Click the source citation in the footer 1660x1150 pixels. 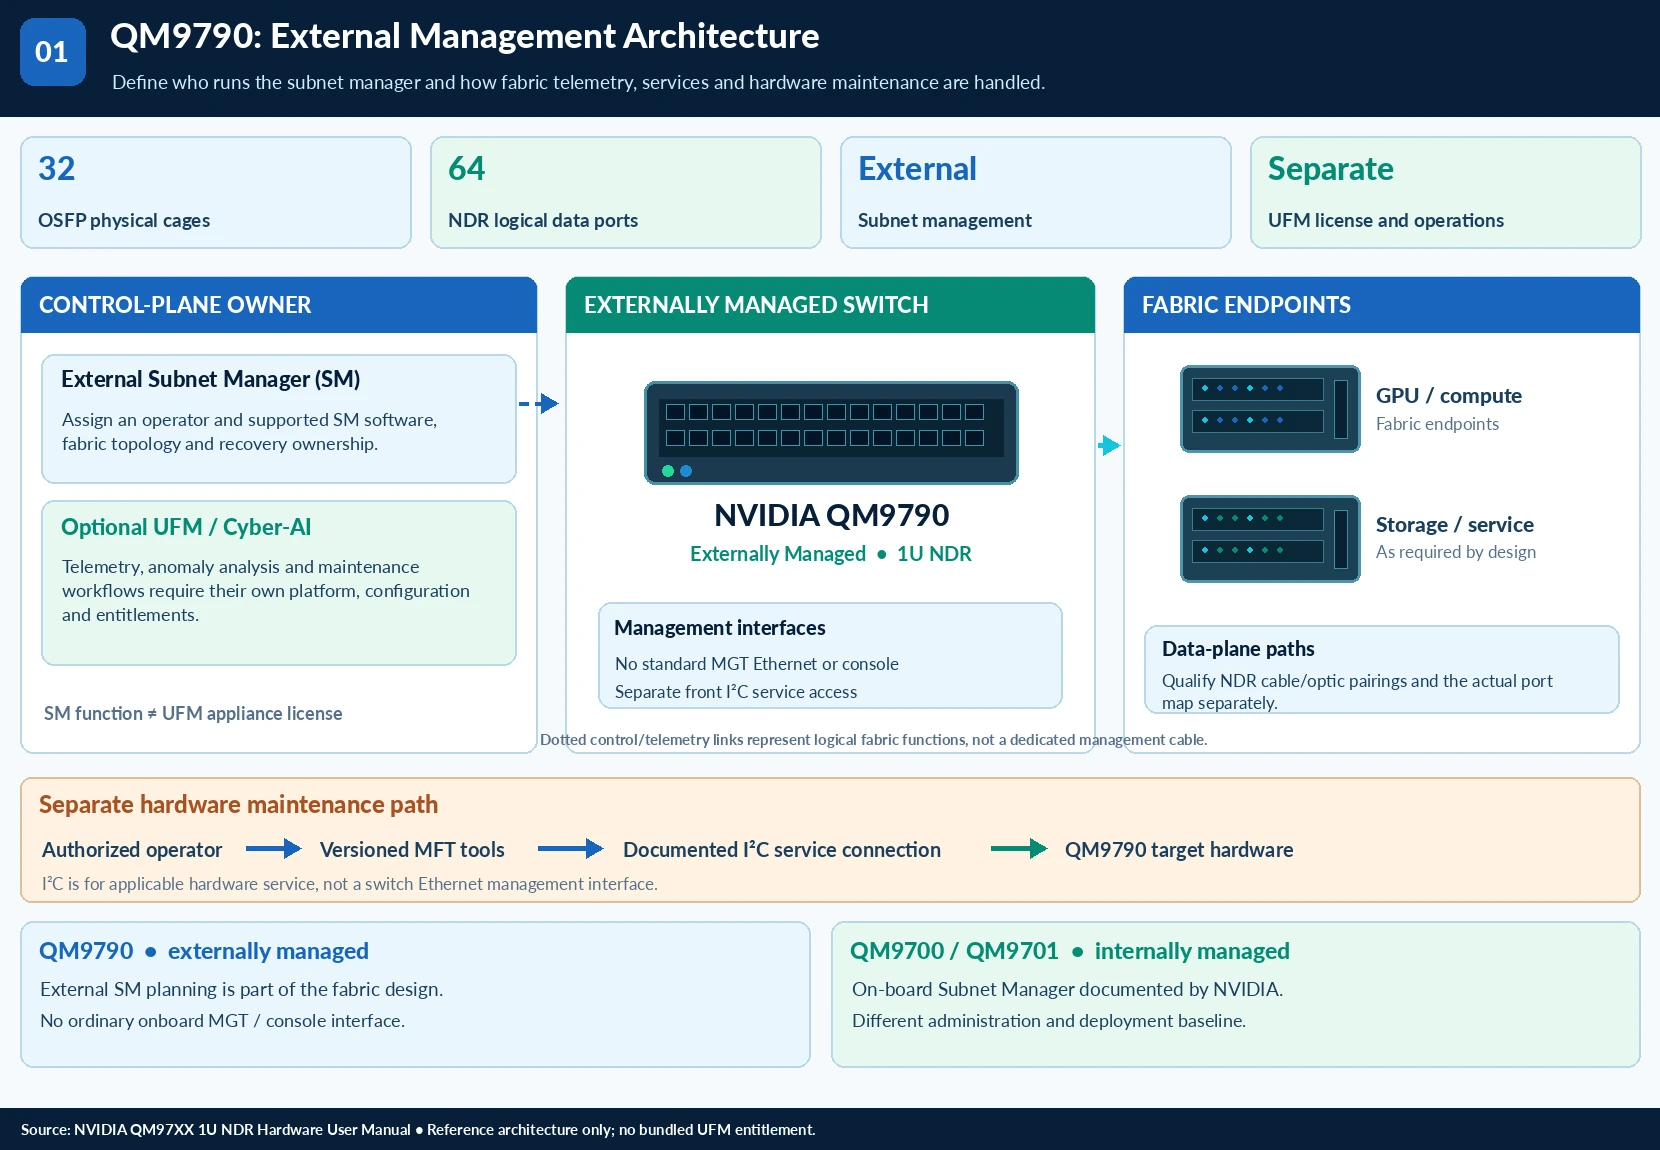[x=418, y=1130]
